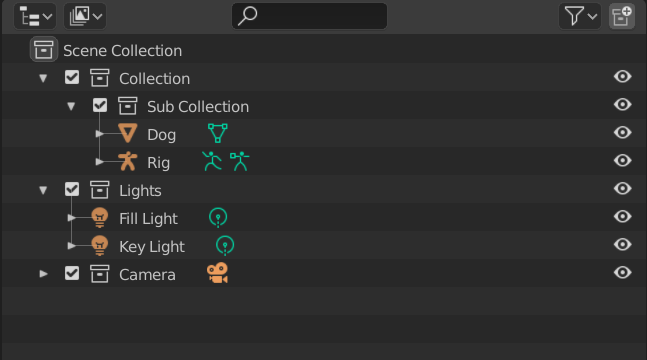Click the Rig armature object icon
The width and height of the screenshot is (647, 360).
click(128, 161)
